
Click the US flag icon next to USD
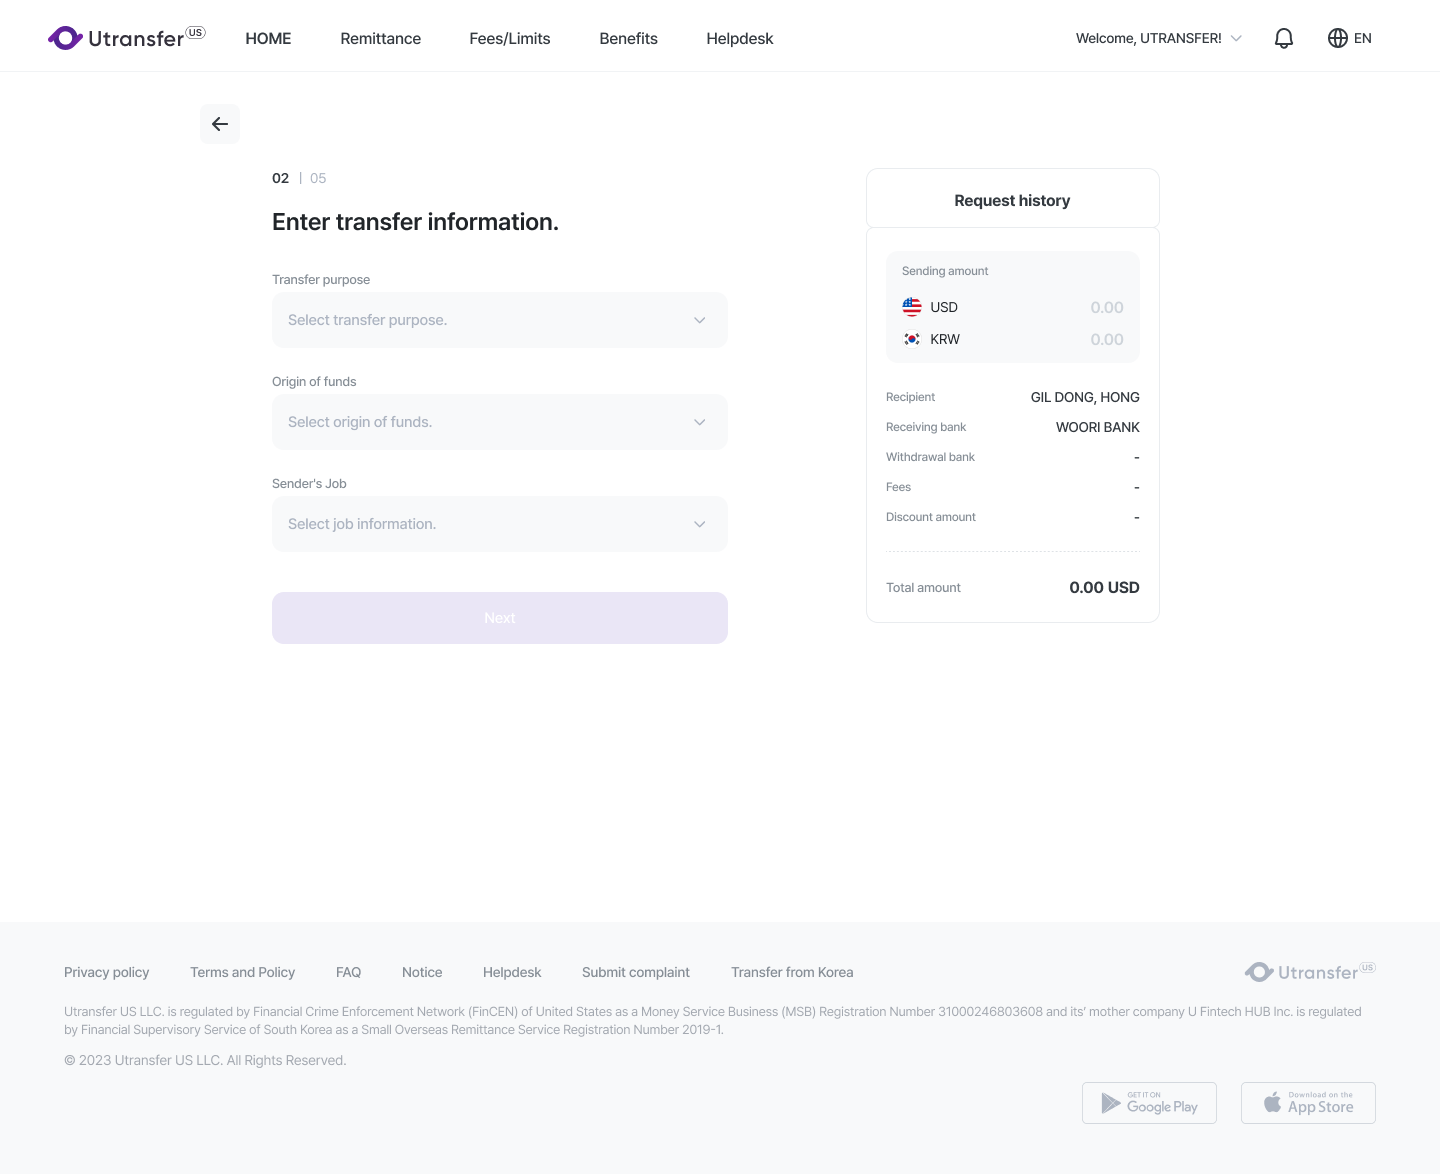[x=912, y=307]
